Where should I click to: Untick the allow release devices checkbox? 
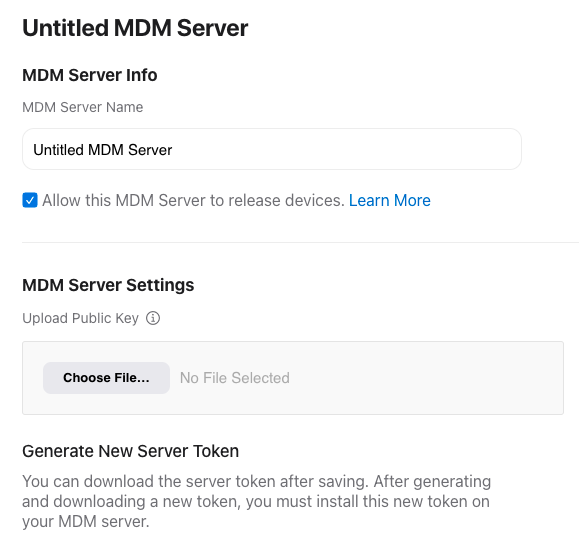[x=30, y=200]
